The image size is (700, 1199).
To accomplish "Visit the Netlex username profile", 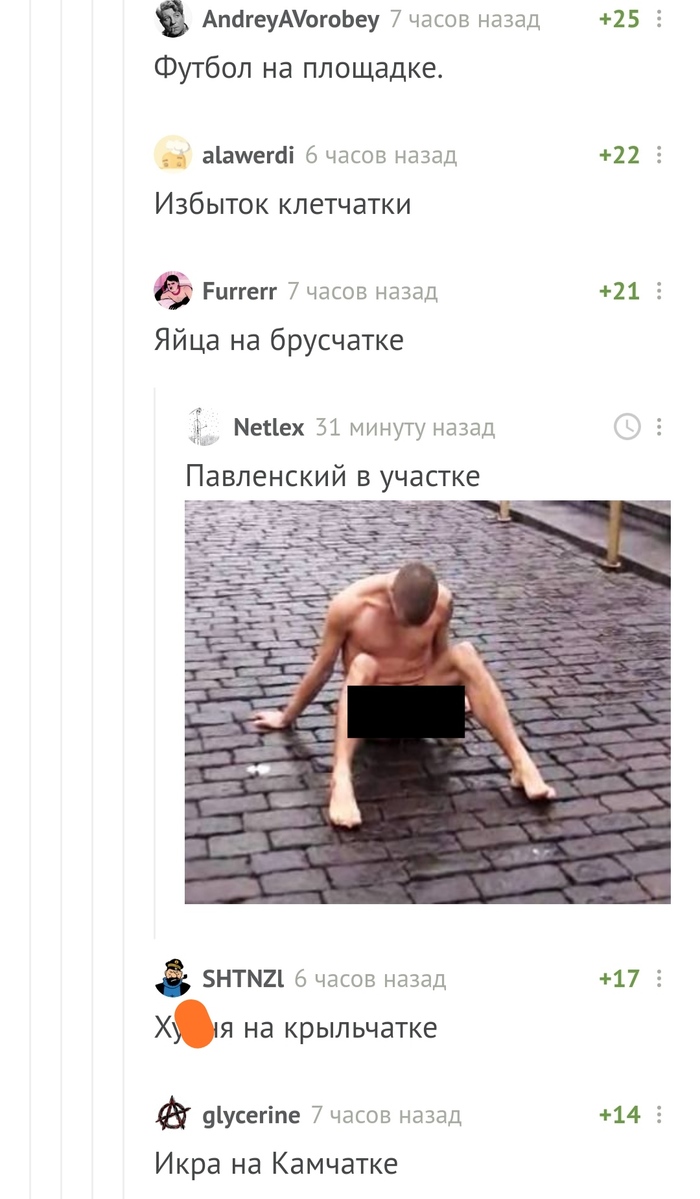I will [x=269, y=427].
